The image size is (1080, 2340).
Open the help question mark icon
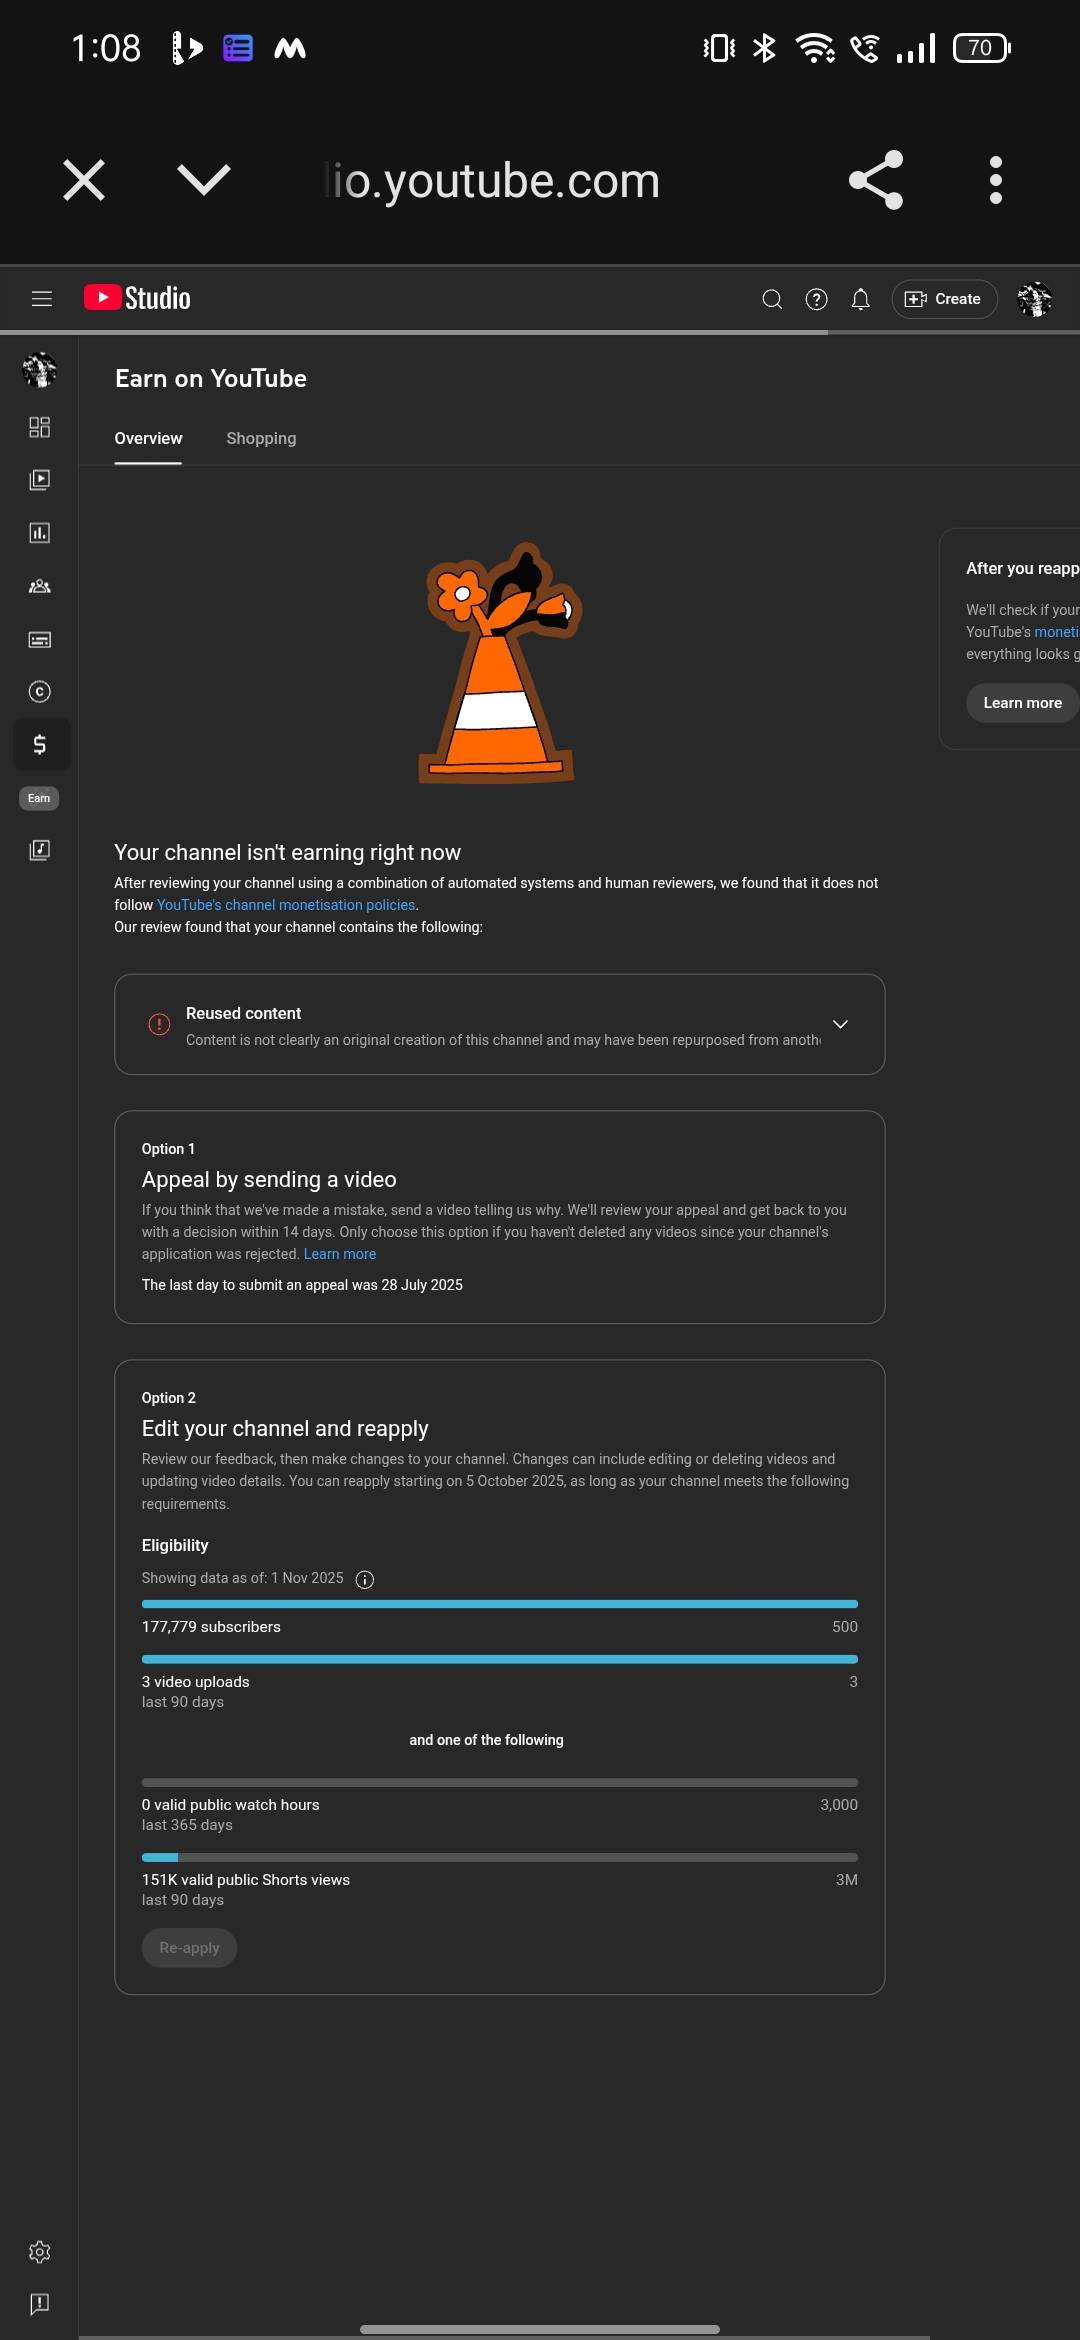816,299
